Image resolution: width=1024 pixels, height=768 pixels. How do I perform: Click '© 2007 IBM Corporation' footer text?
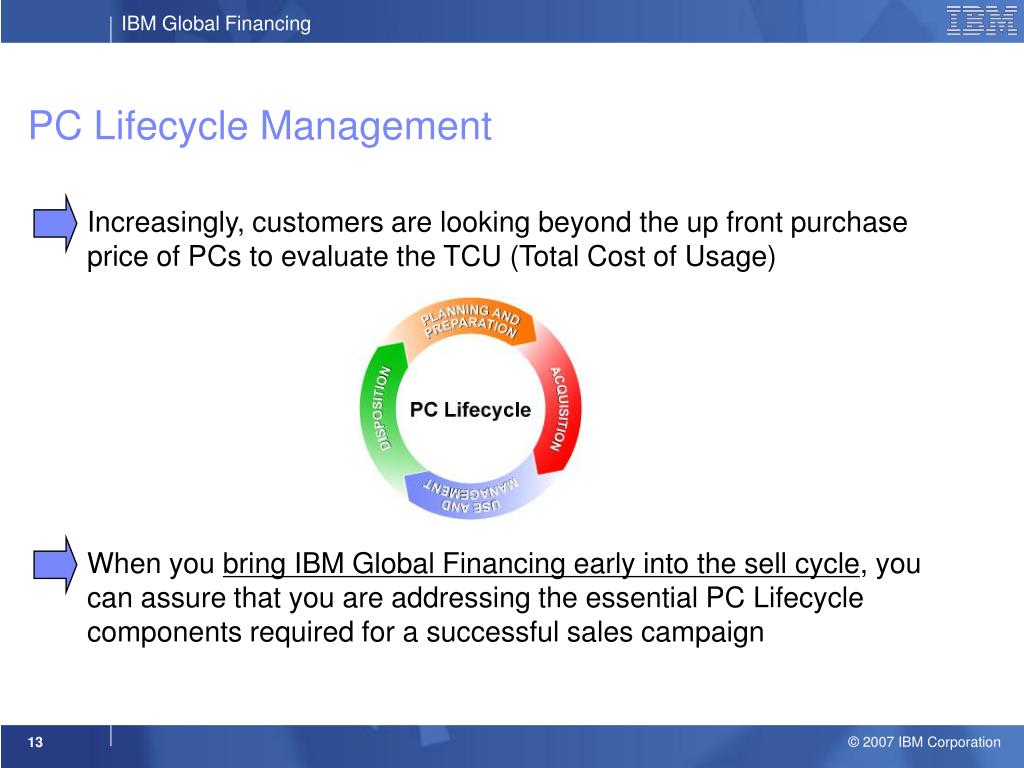pos(924,742)
